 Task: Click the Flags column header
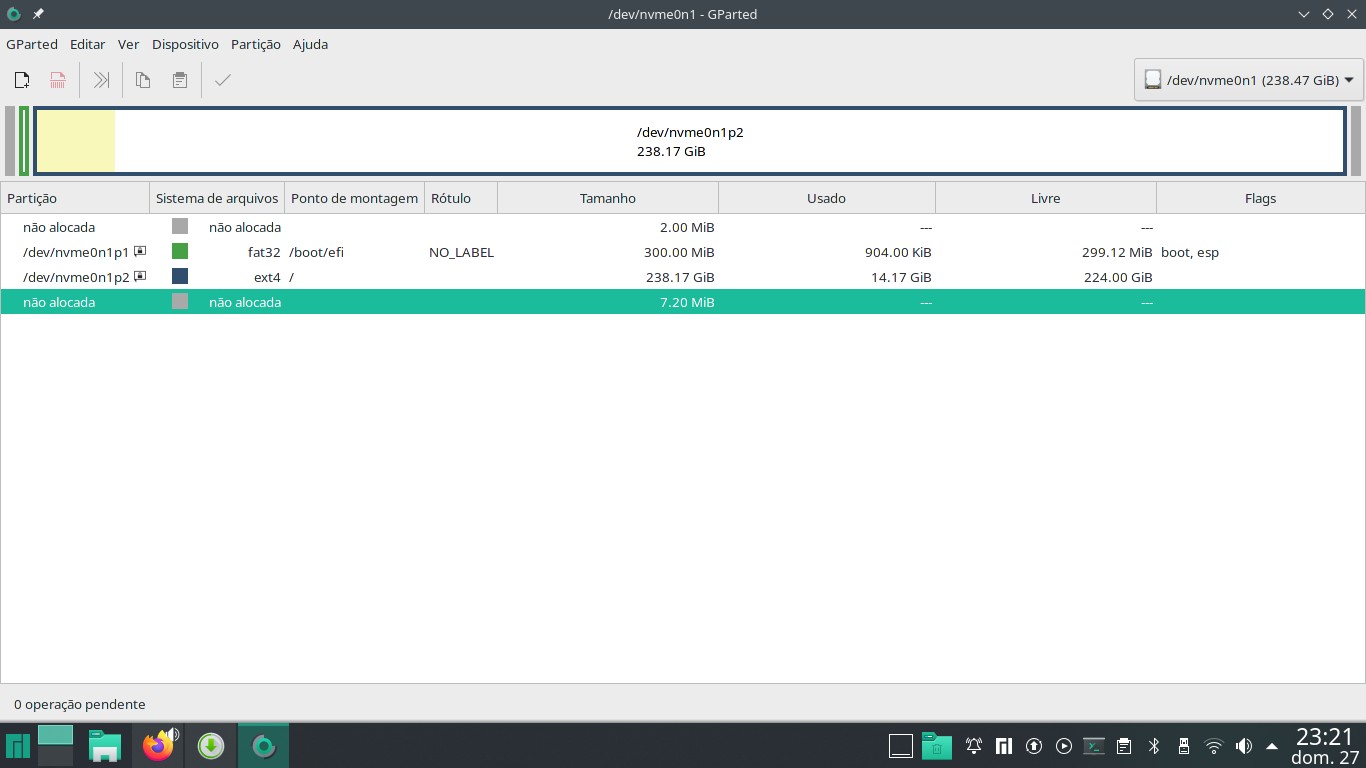pyautogui.click(x=1260, y=198)
